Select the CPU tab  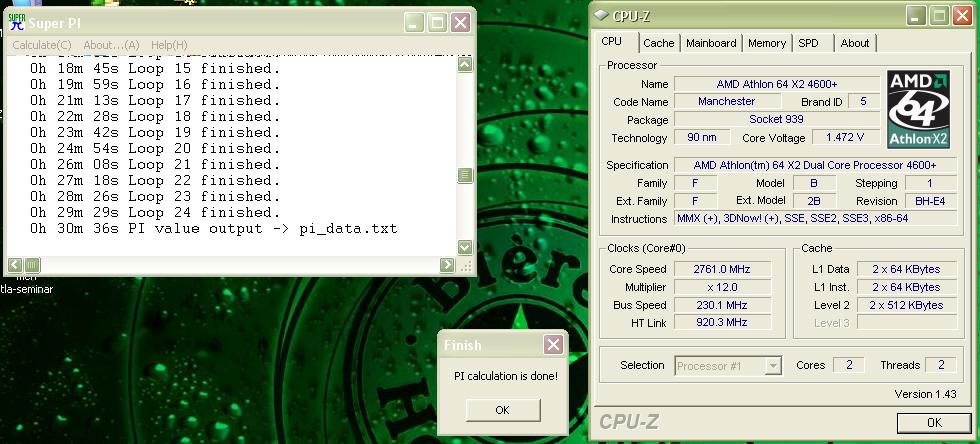(x=612, y=42)
